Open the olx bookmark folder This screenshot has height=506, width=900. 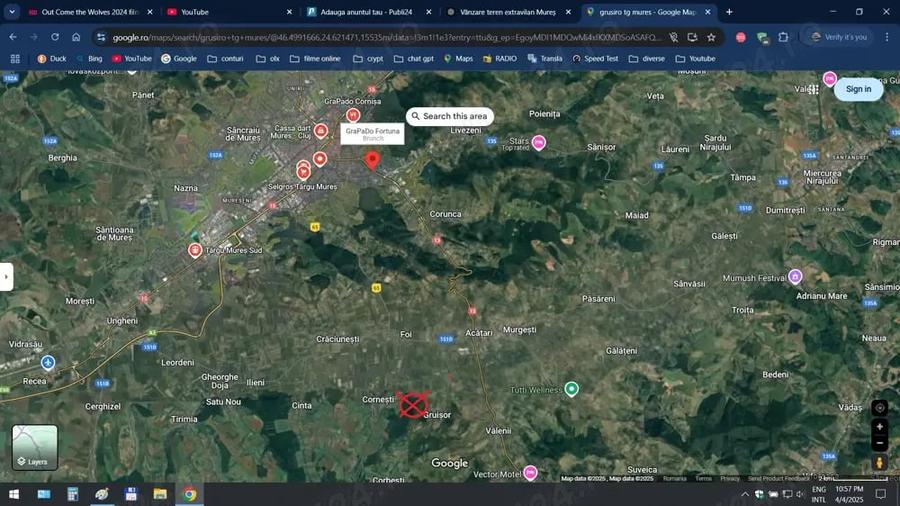coord(268,59)
